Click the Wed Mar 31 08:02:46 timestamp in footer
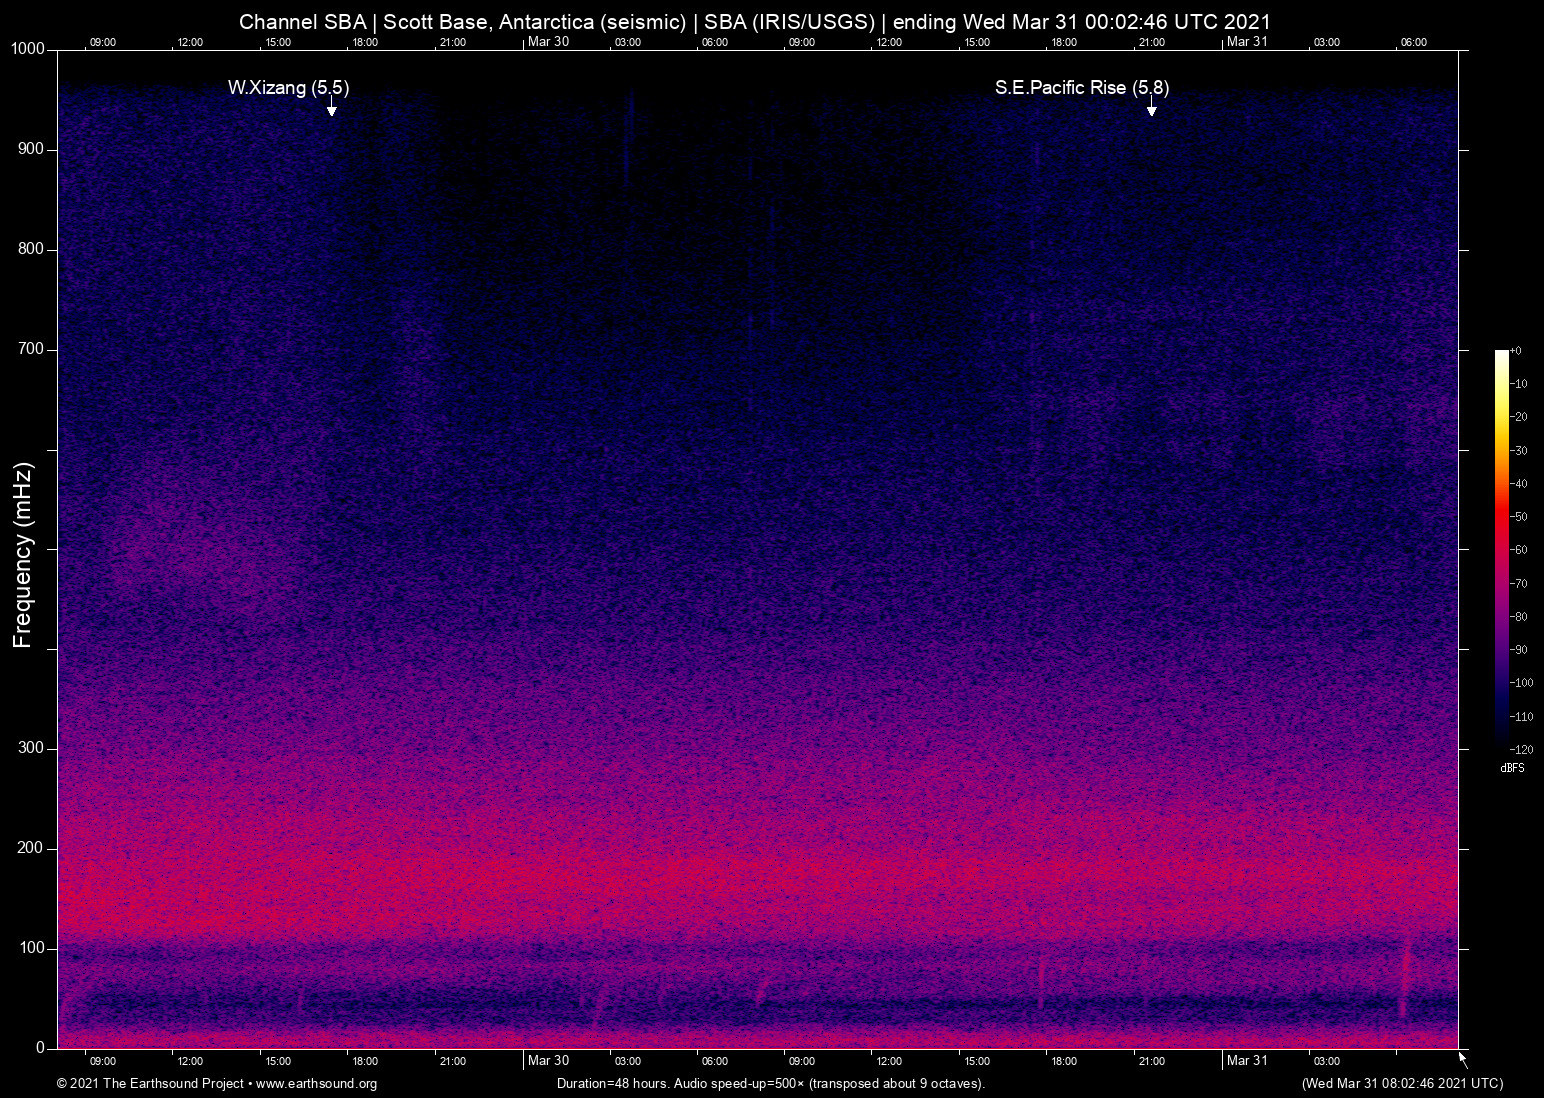The image size is (1544, 1098). (1402, 1084)
